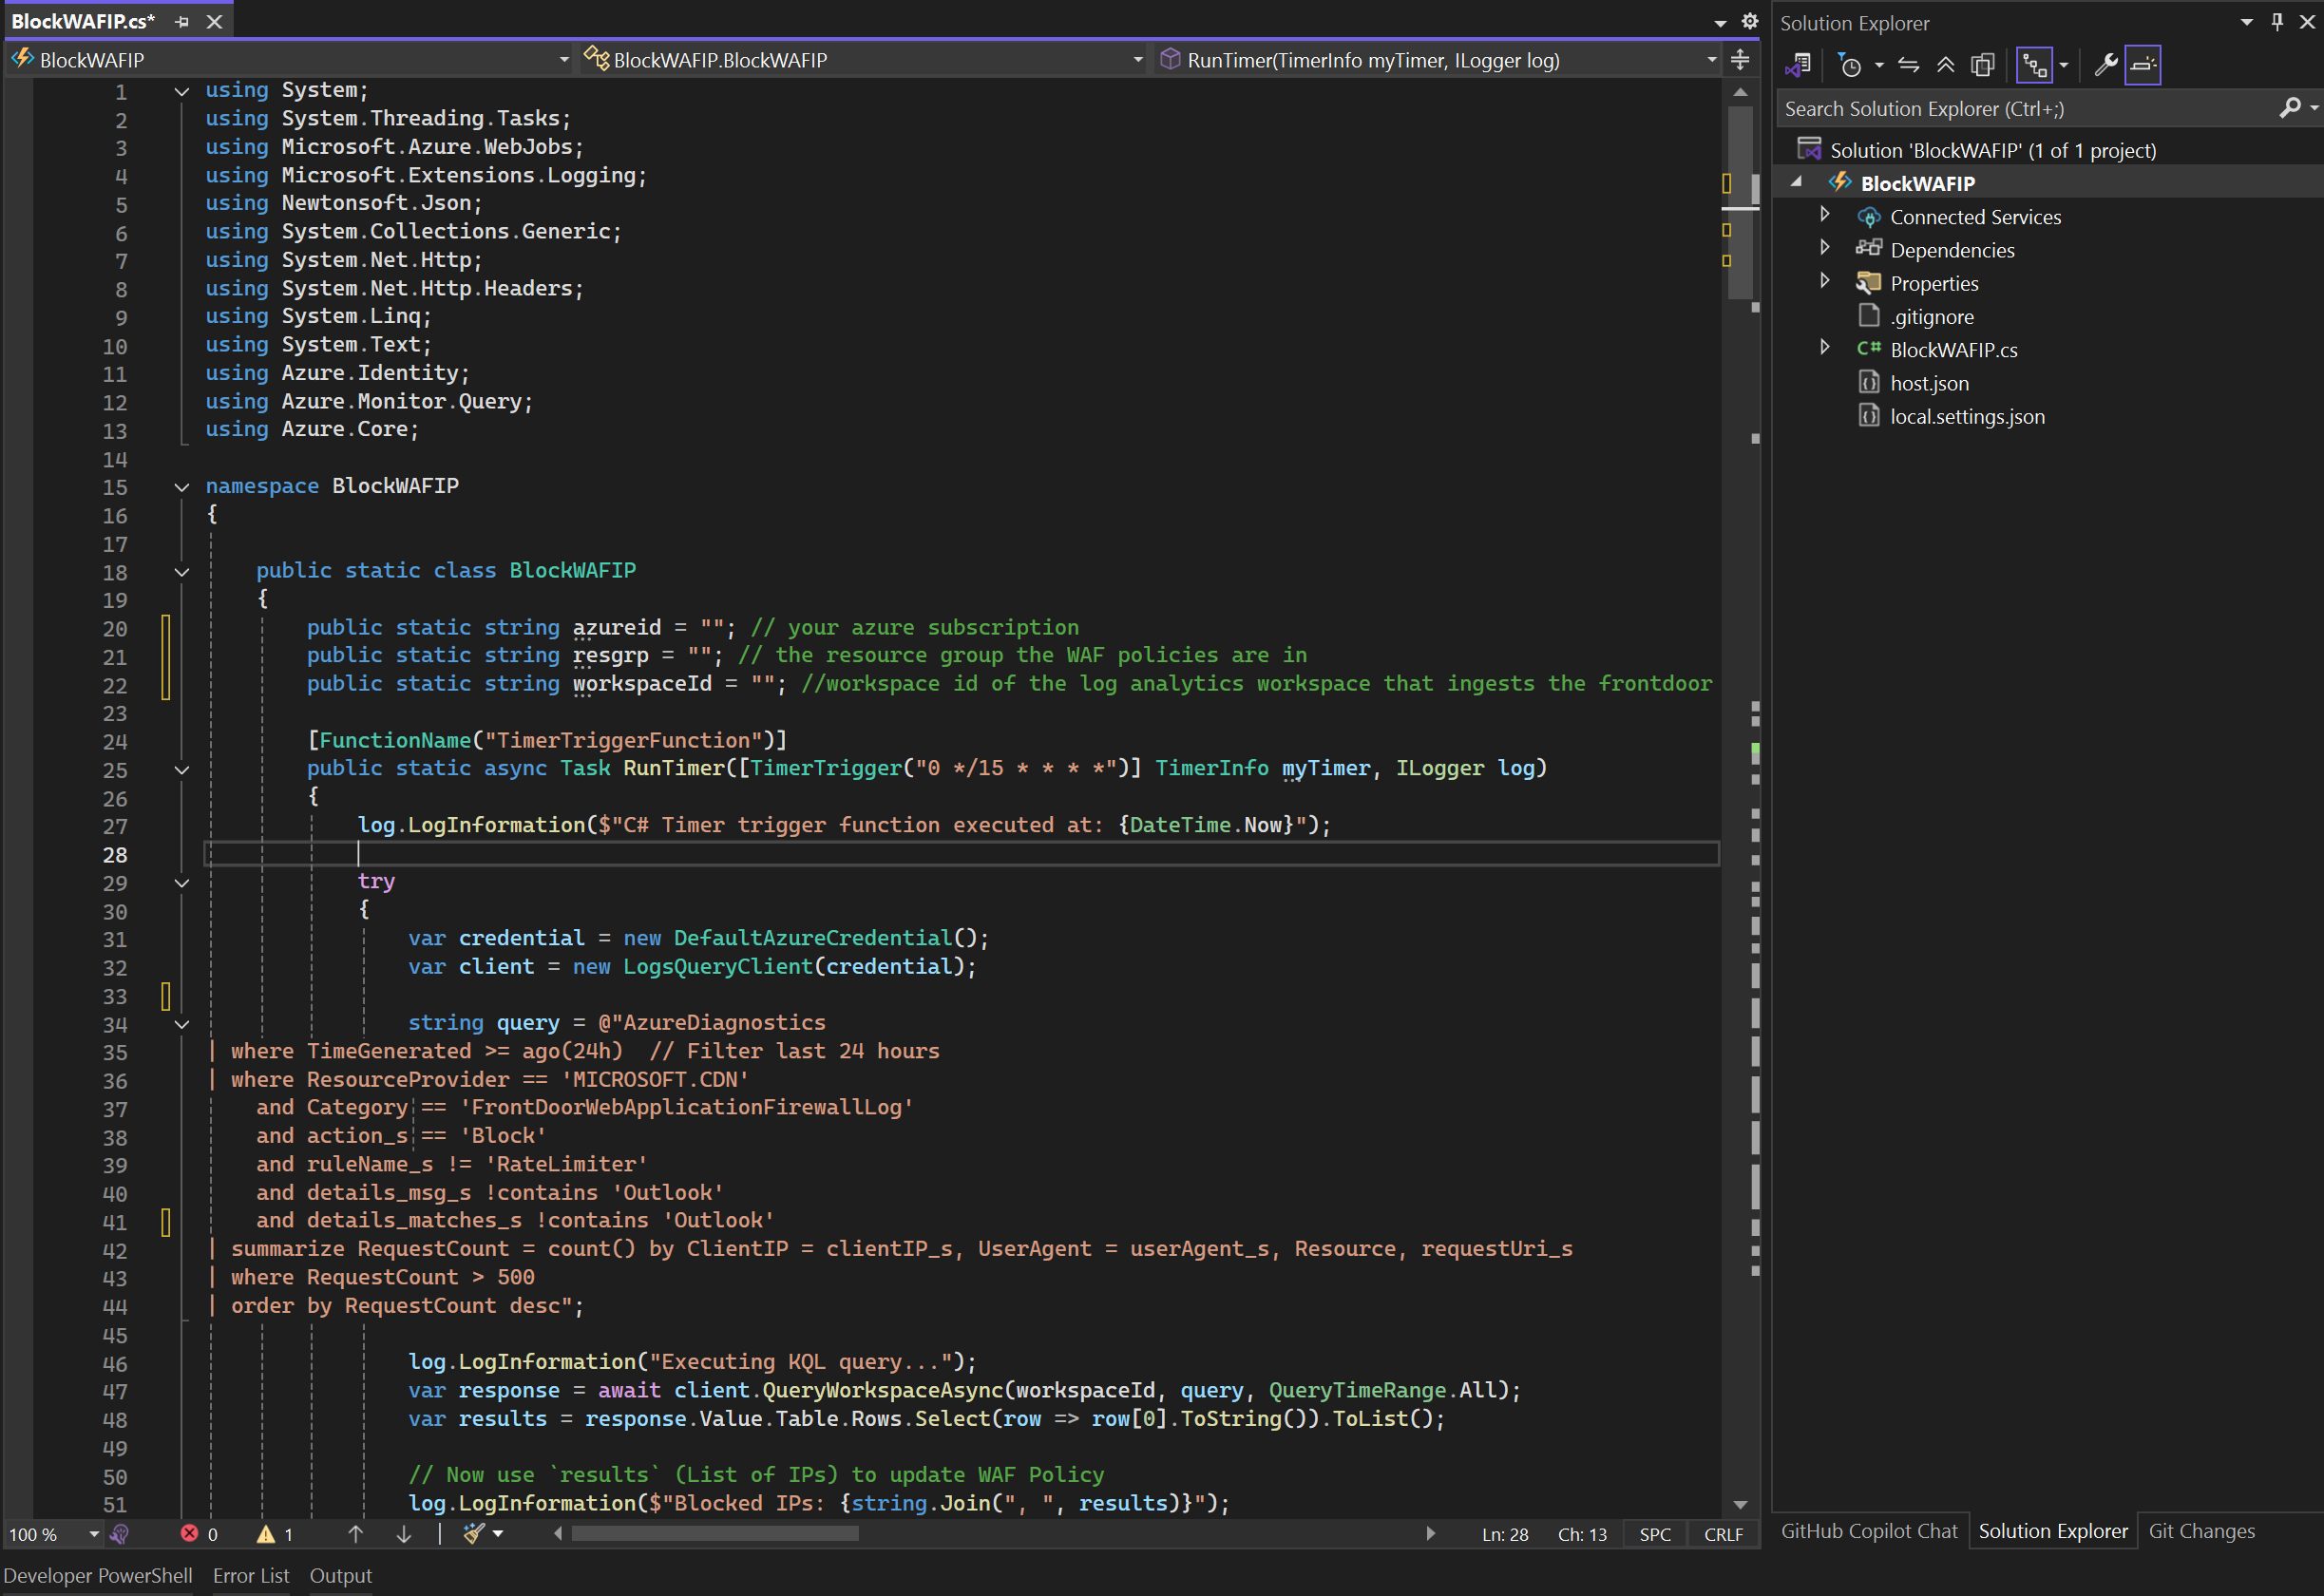
Task: Click the split editor icon above scrollbar
Action: (1740, 60)
